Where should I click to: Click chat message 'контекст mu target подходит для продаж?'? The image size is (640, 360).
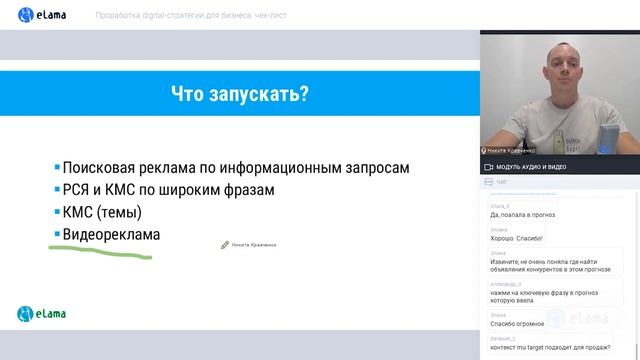click(550, 347)
